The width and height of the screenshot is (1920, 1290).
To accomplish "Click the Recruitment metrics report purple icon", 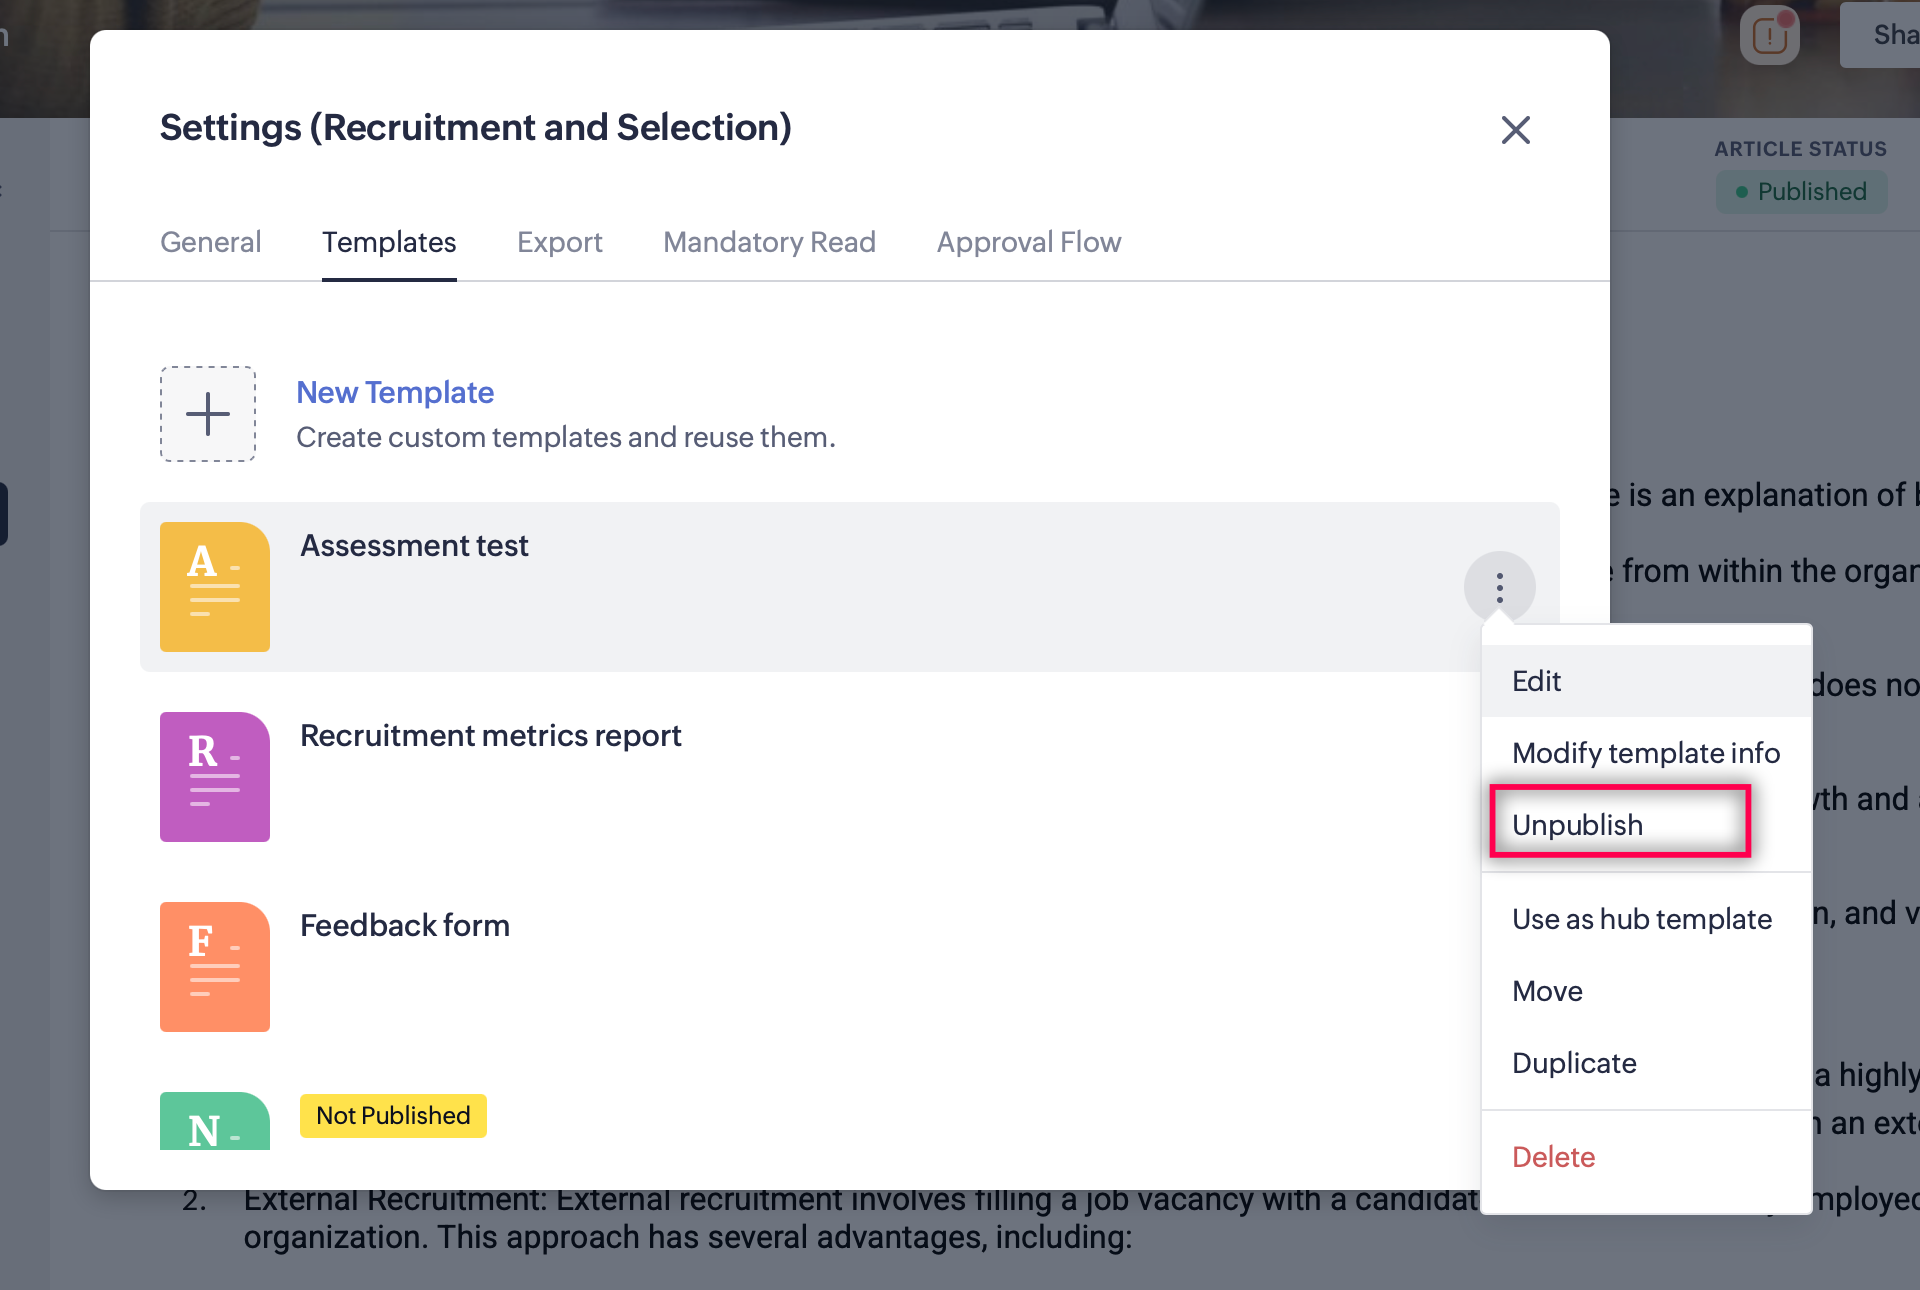I will click(x=215, y=777).
